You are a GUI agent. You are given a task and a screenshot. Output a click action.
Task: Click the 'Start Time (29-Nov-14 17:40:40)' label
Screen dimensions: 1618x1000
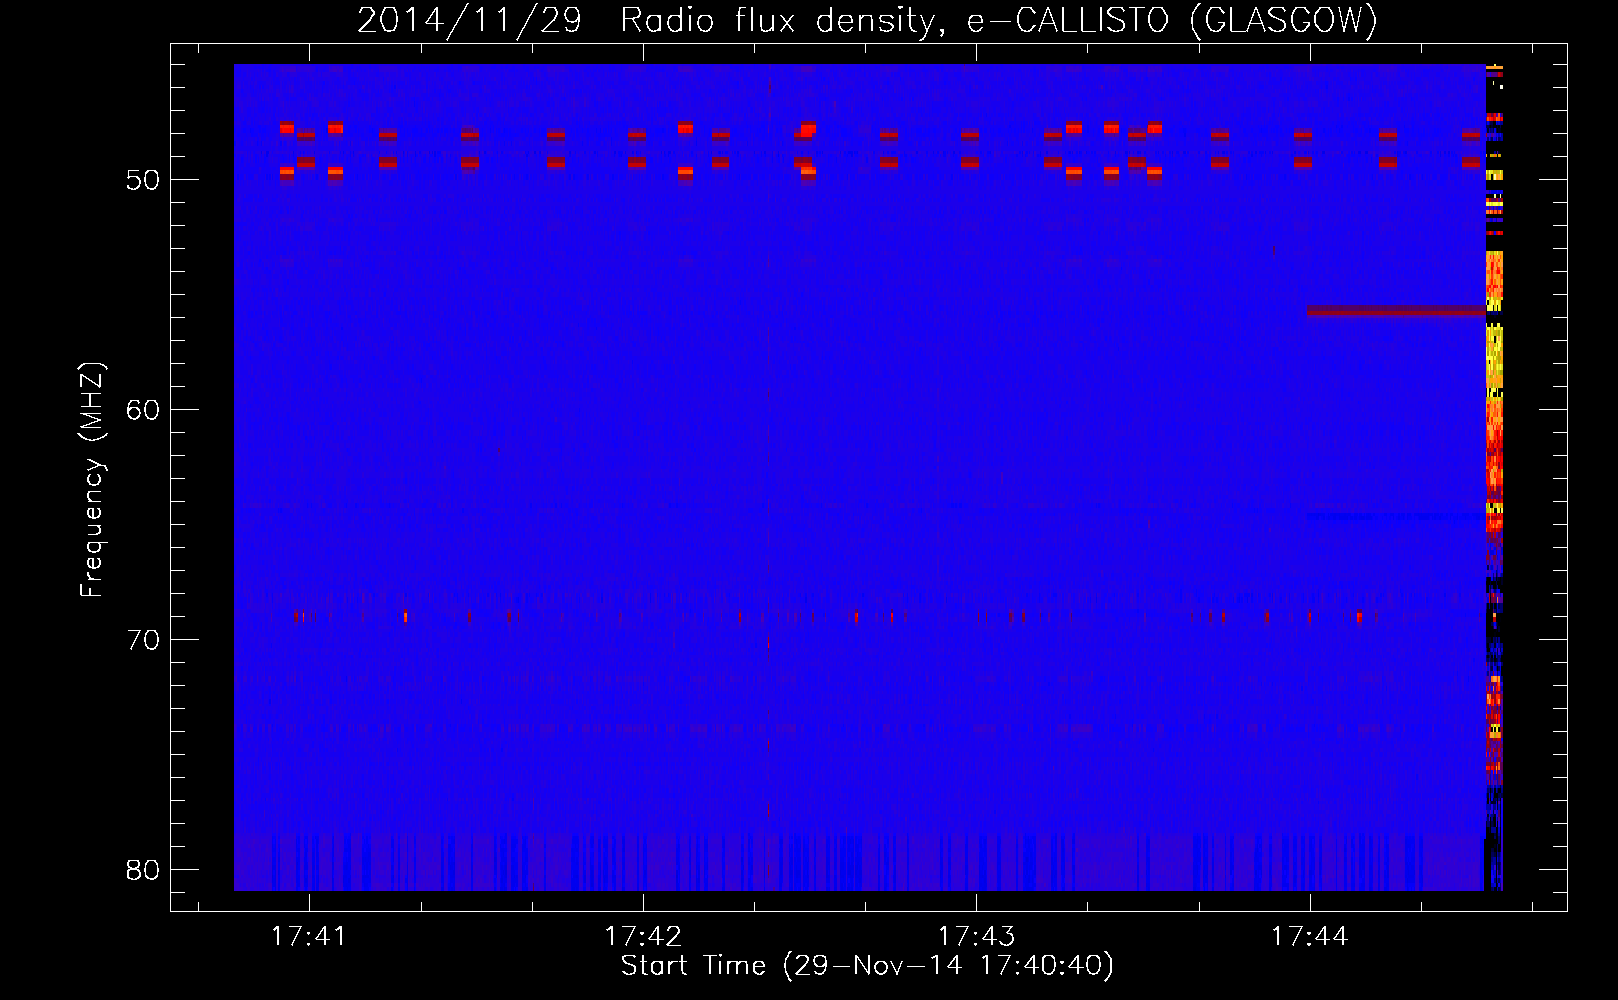pos(867,966)
